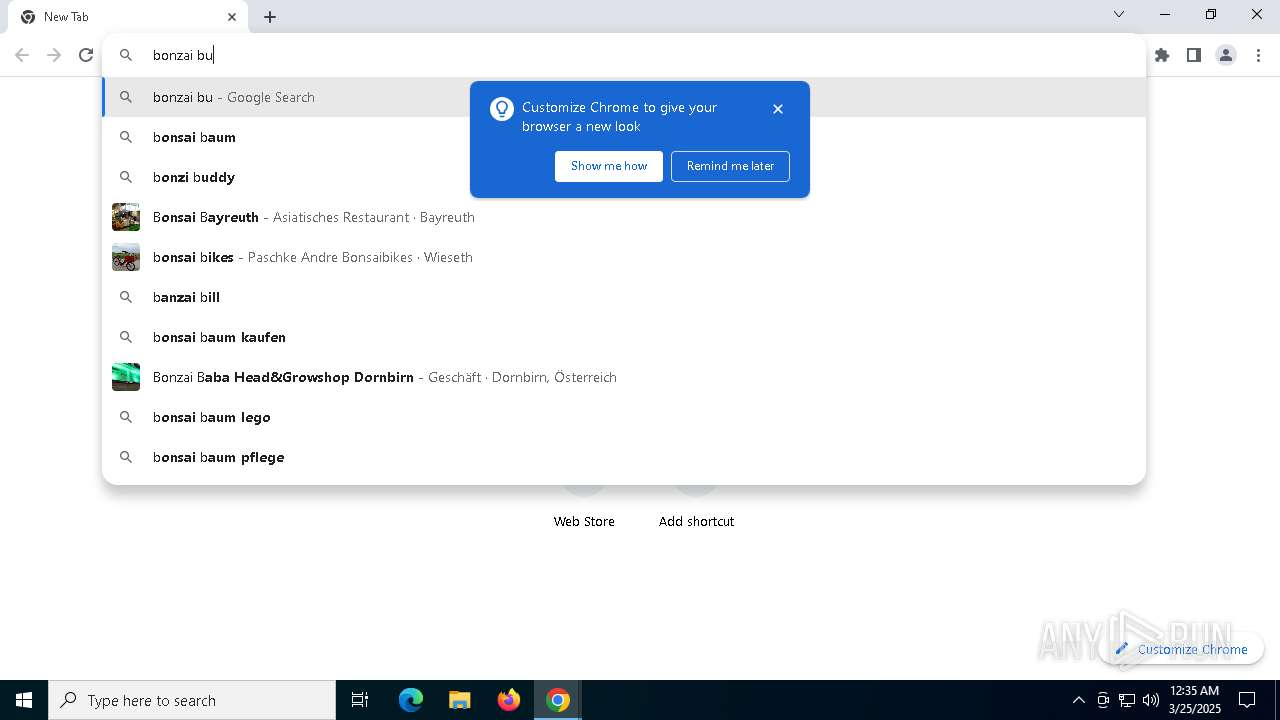
Task: Open Task View on taskbar
Action: (360, 700)
